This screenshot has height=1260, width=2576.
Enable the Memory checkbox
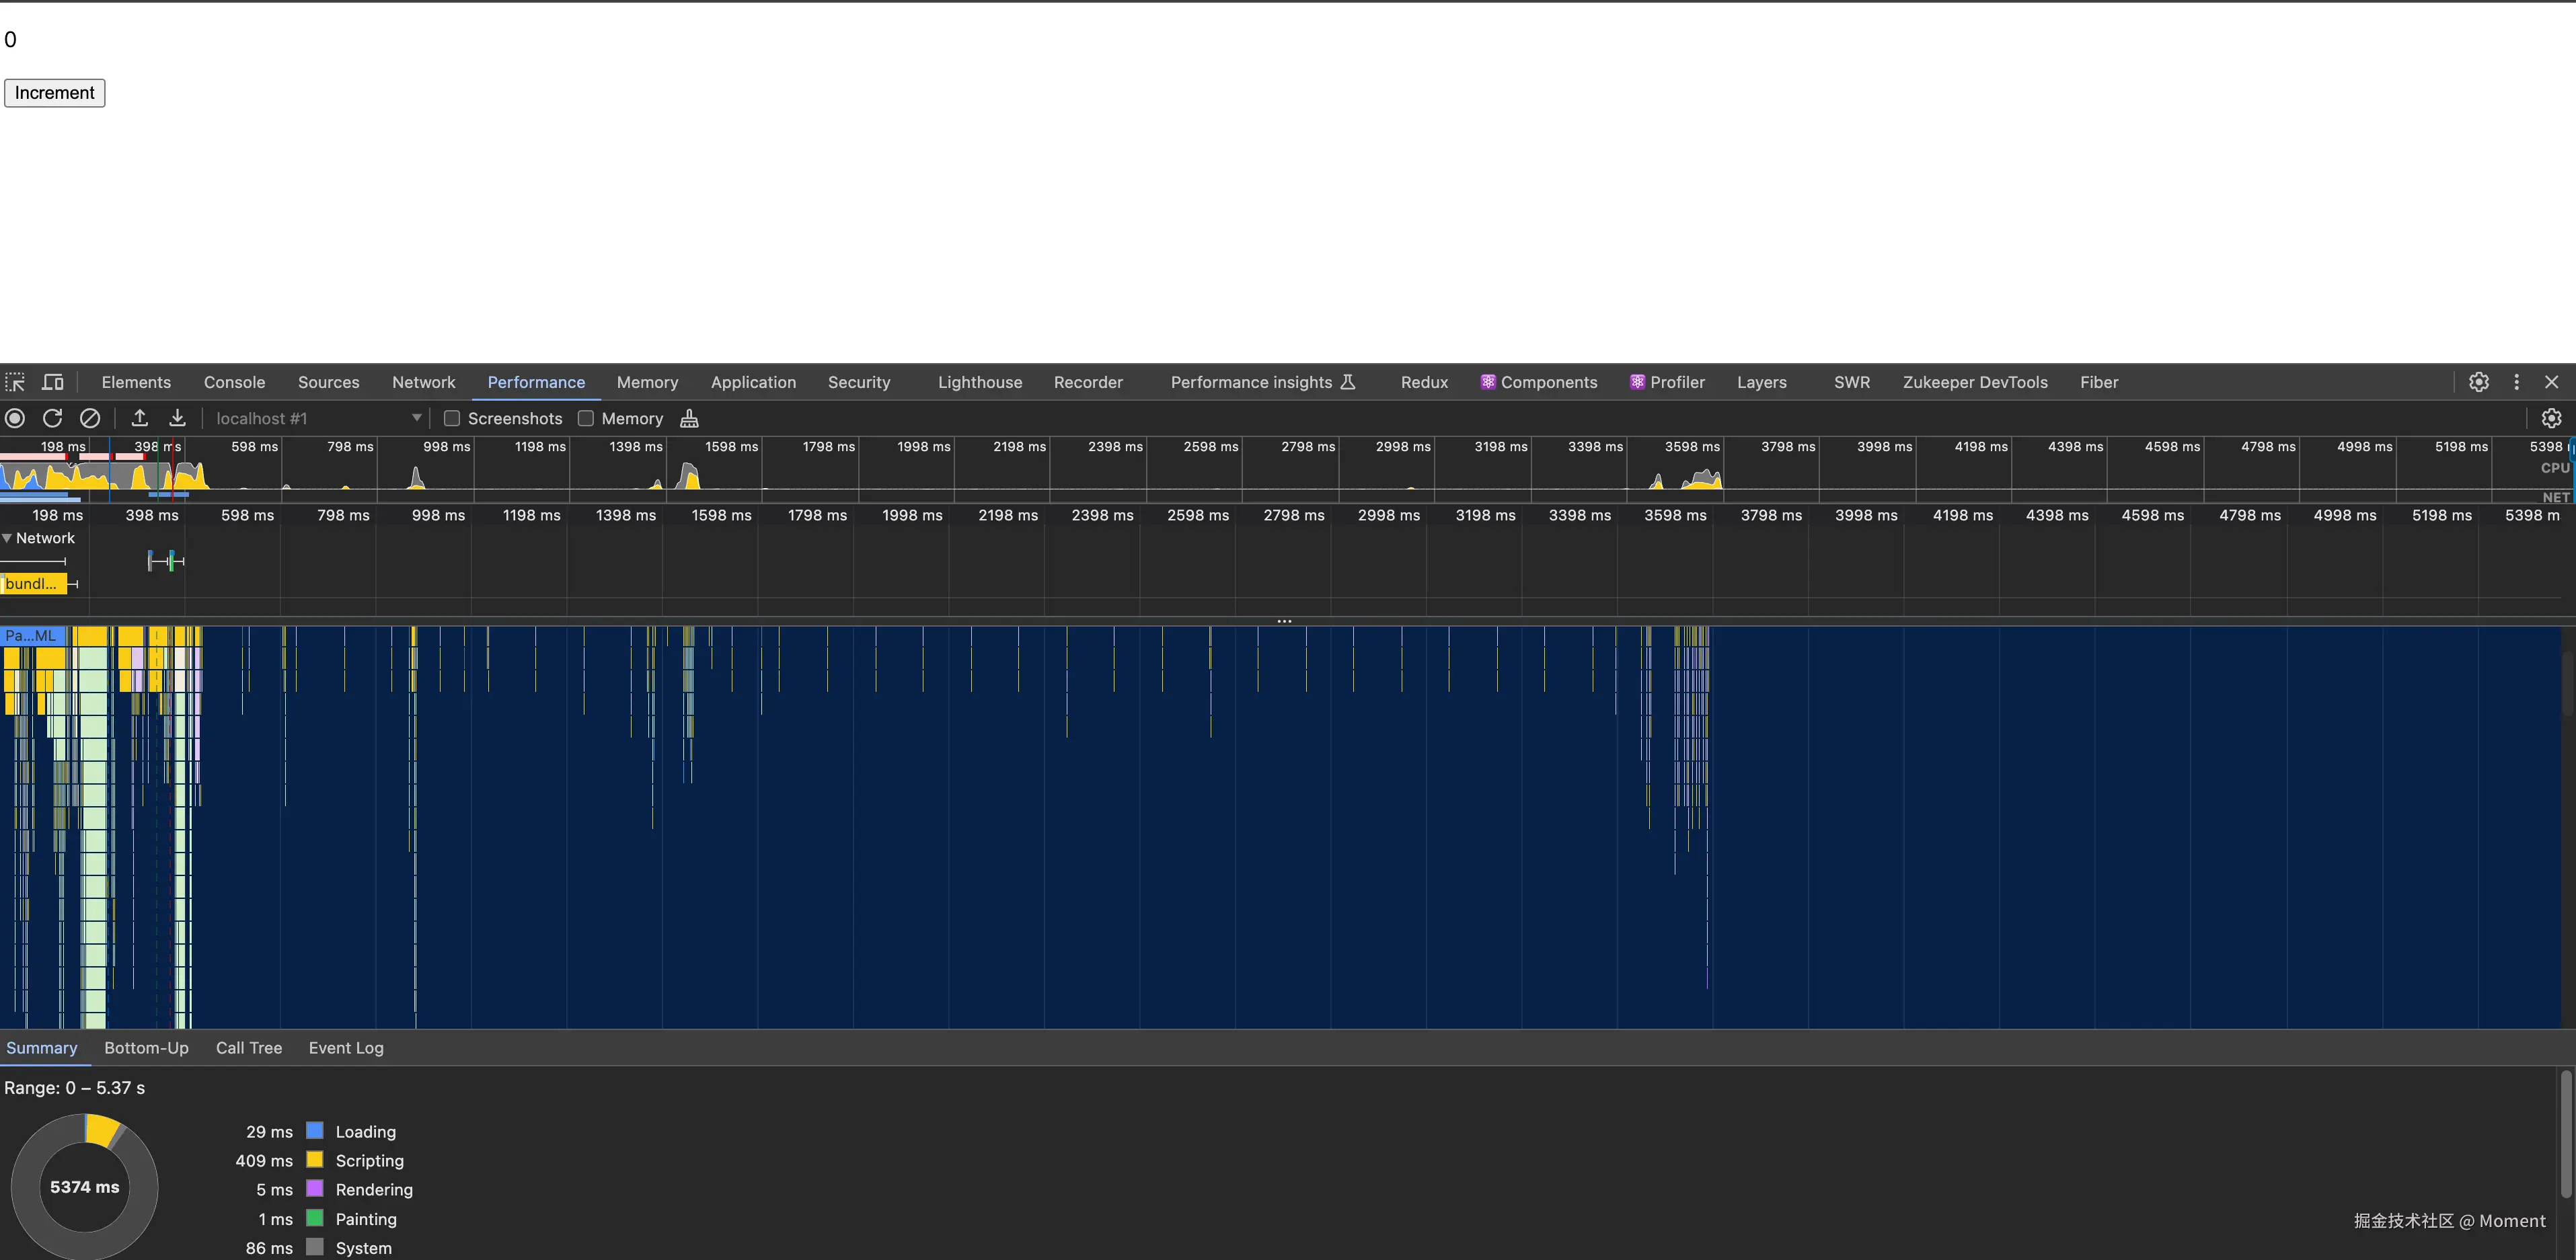tap(586, 418)
